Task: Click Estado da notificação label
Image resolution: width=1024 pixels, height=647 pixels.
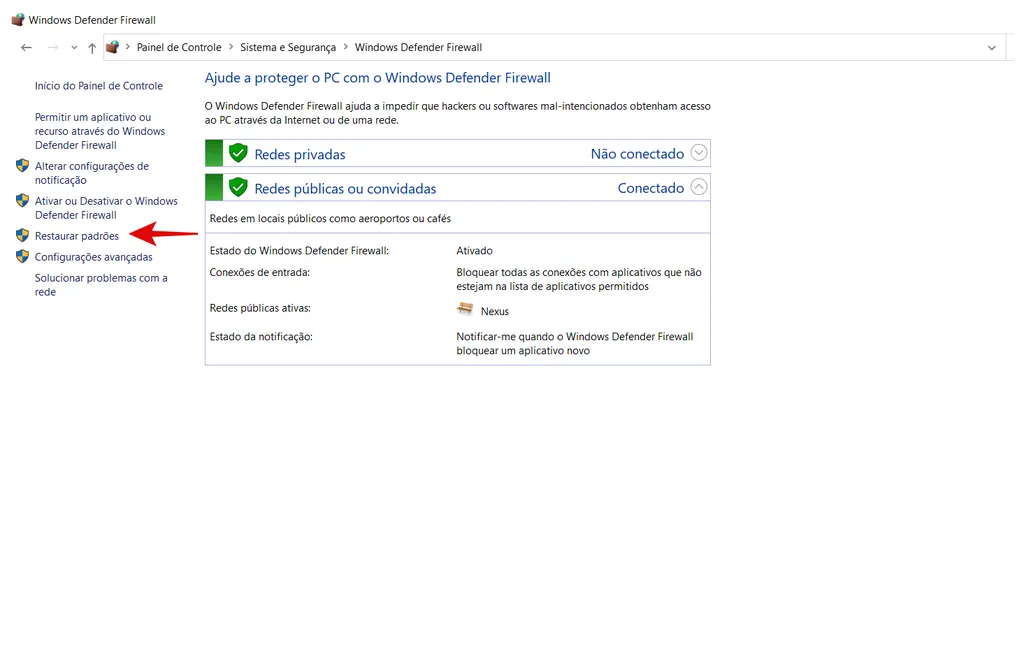Action: pos(261,337)
